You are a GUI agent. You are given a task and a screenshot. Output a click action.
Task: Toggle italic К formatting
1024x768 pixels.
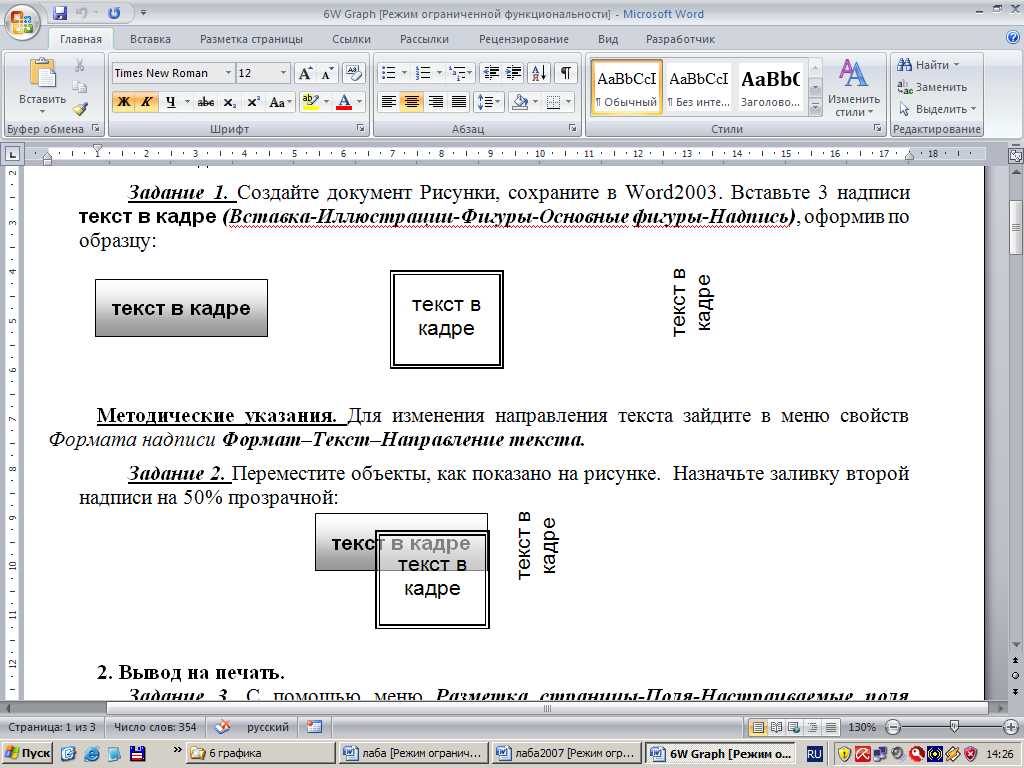pyautogui.click(x=146, y=102)
